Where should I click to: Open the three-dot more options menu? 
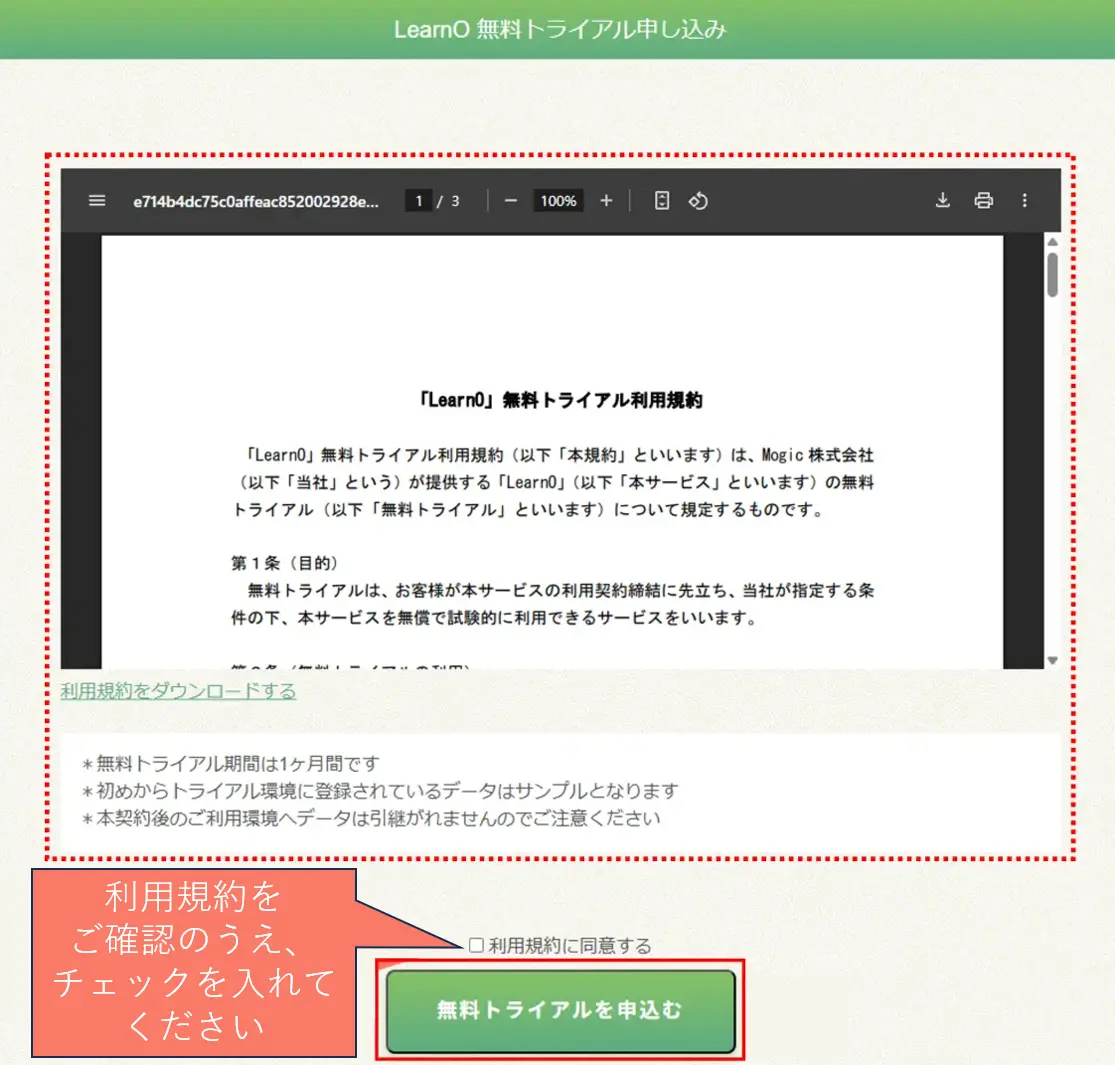click(x=1025, y=201)
